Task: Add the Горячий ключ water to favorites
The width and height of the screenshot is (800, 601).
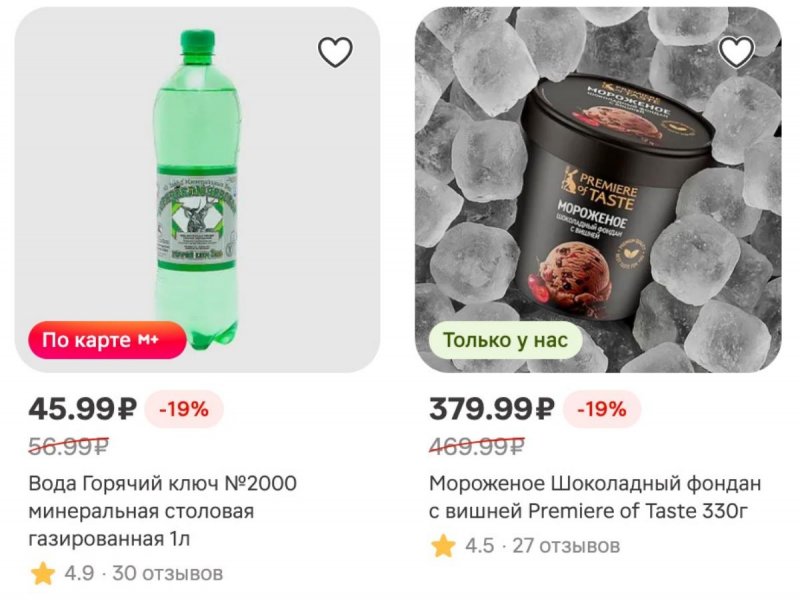Action: pos(335,52)
